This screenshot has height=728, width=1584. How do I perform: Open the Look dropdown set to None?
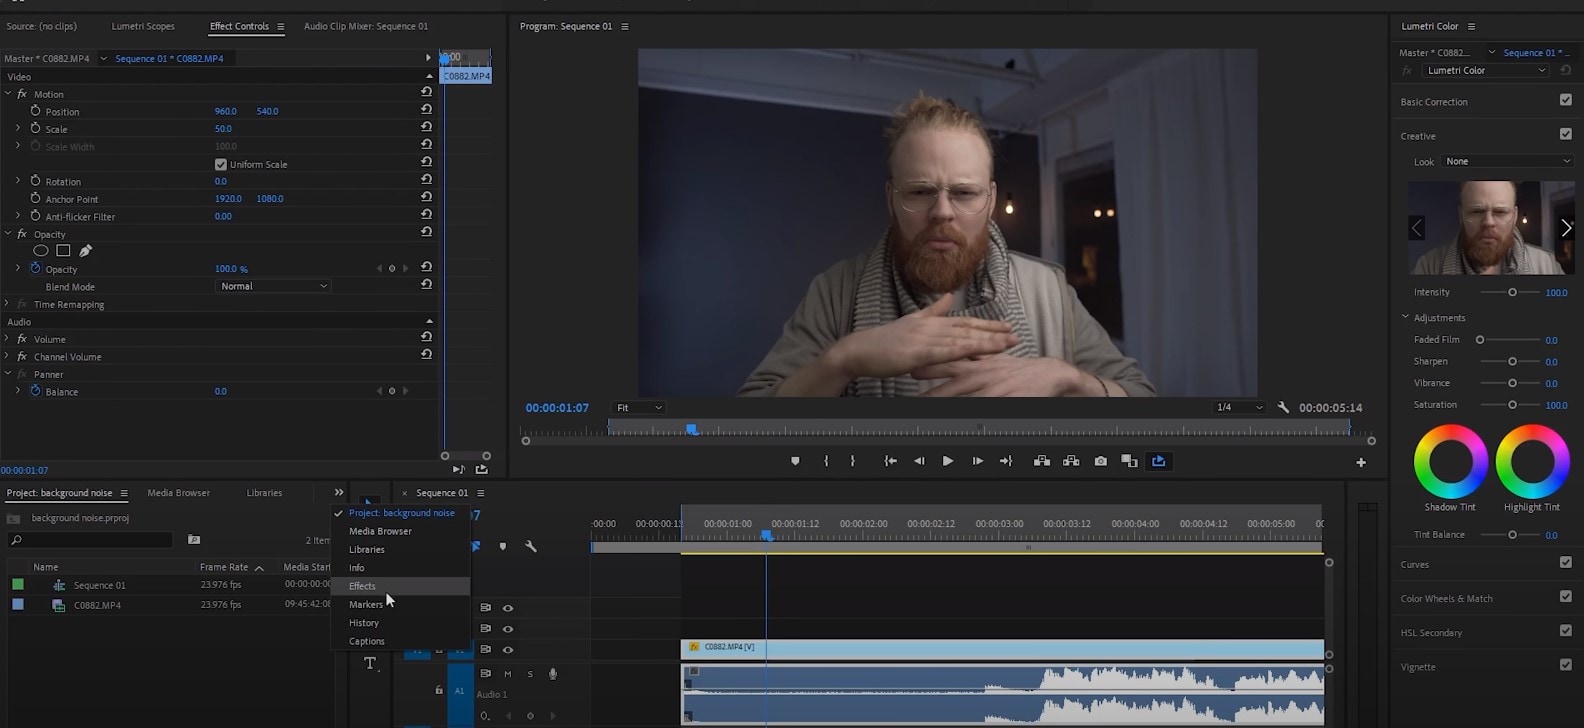click(1507, 161)
